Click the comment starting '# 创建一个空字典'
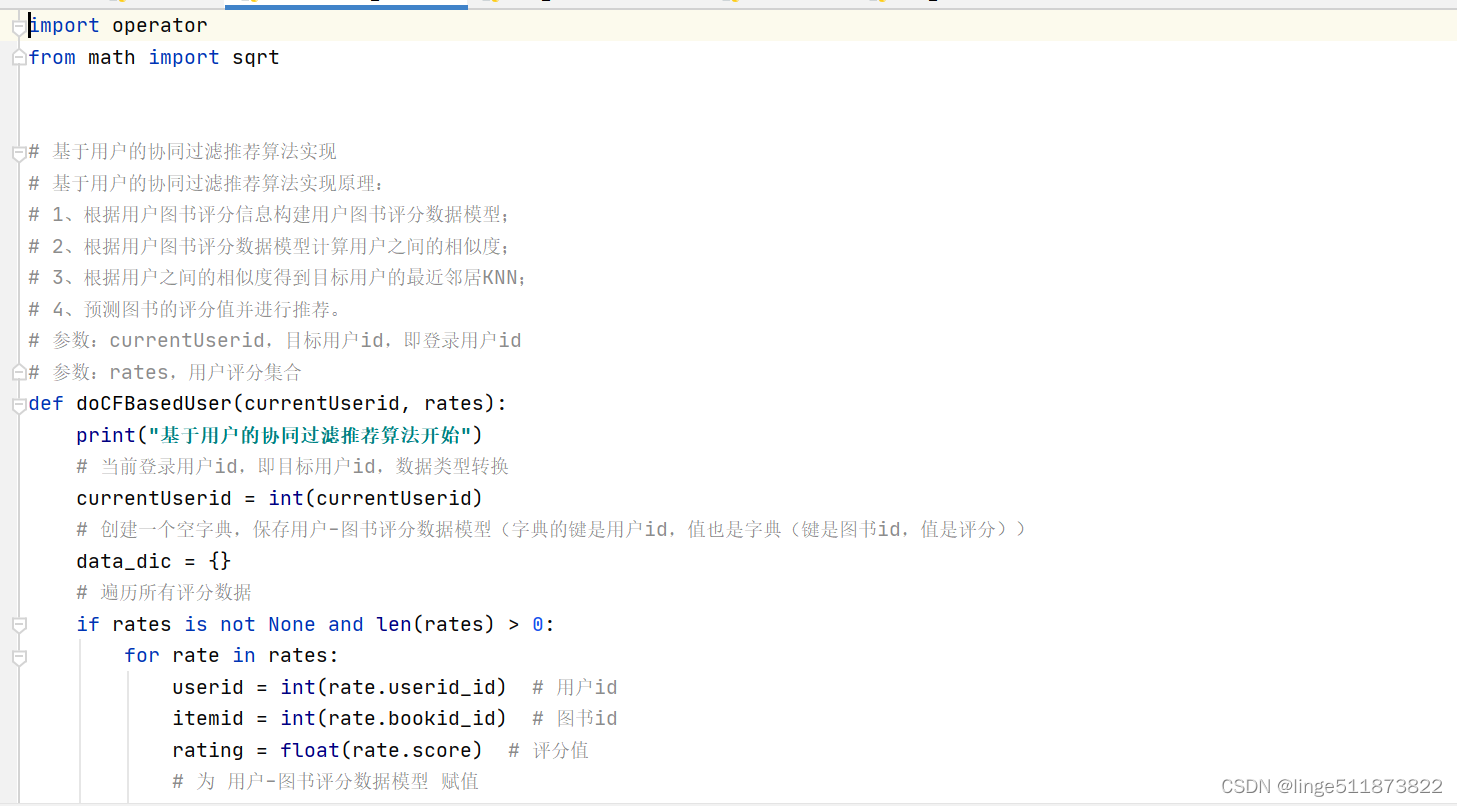This screenshot has height=806, width=1457. click(x=551, y=530)
